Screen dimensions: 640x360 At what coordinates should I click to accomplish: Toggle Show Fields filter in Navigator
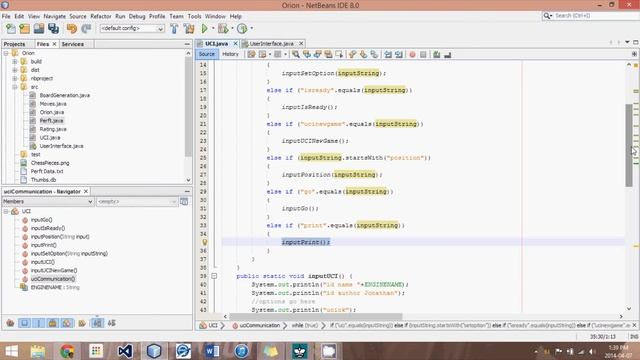pos(24,323)
